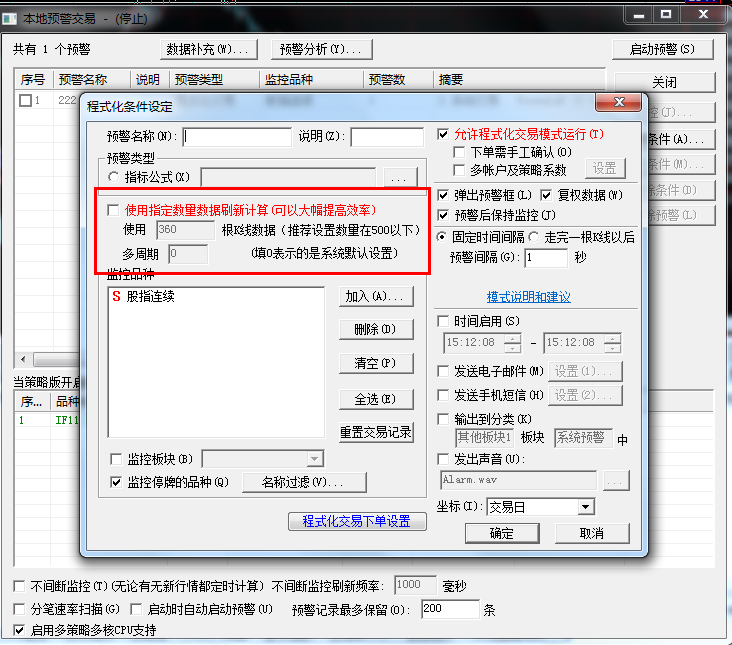Viewport: 732px width, 645px height.
Task: Toggle 复权数据 checkbox
Action: click(546, 195)
